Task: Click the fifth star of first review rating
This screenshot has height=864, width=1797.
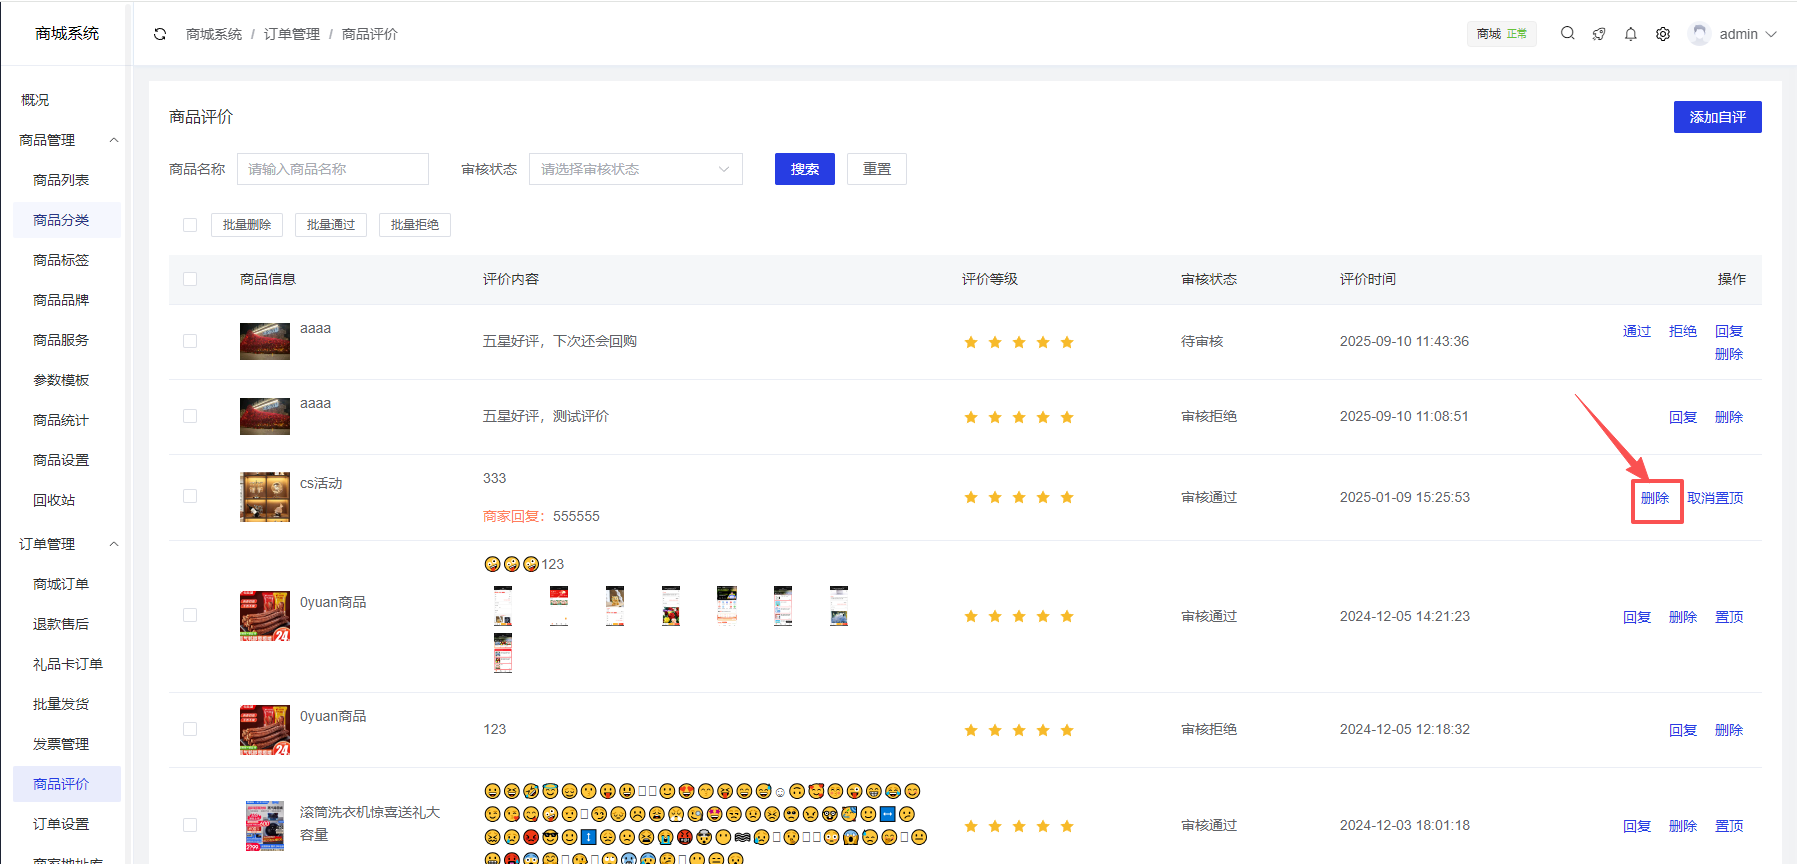Action: pyautogui.click(x=1067, y=342)
